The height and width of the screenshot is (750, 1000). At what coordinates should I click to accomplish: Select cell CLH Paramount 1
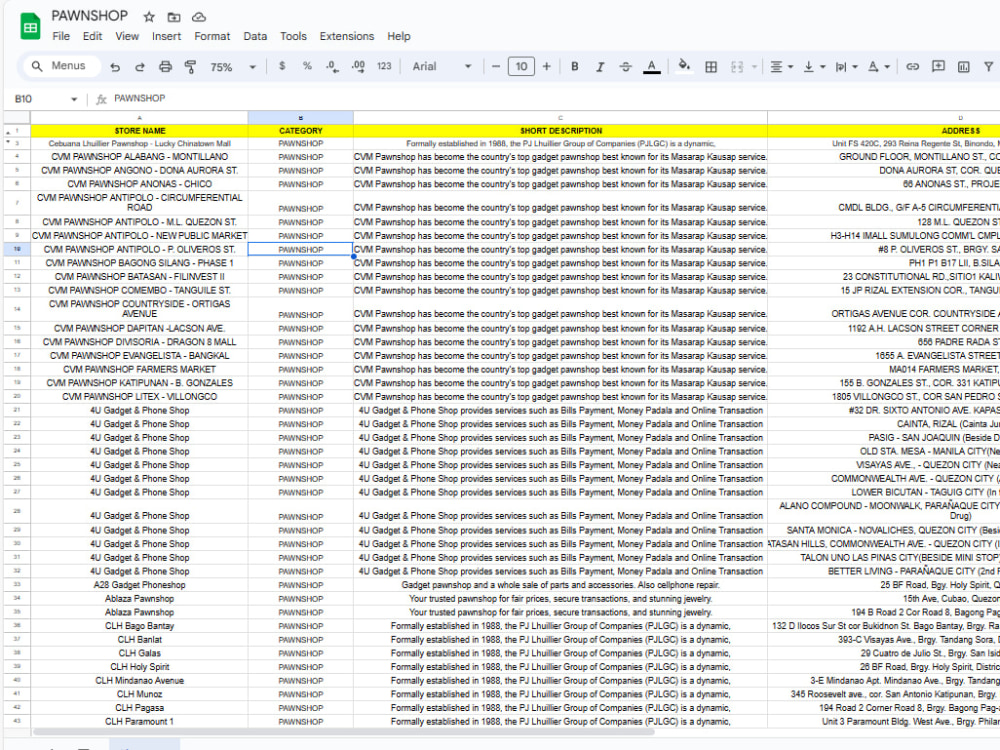[140, 721]
